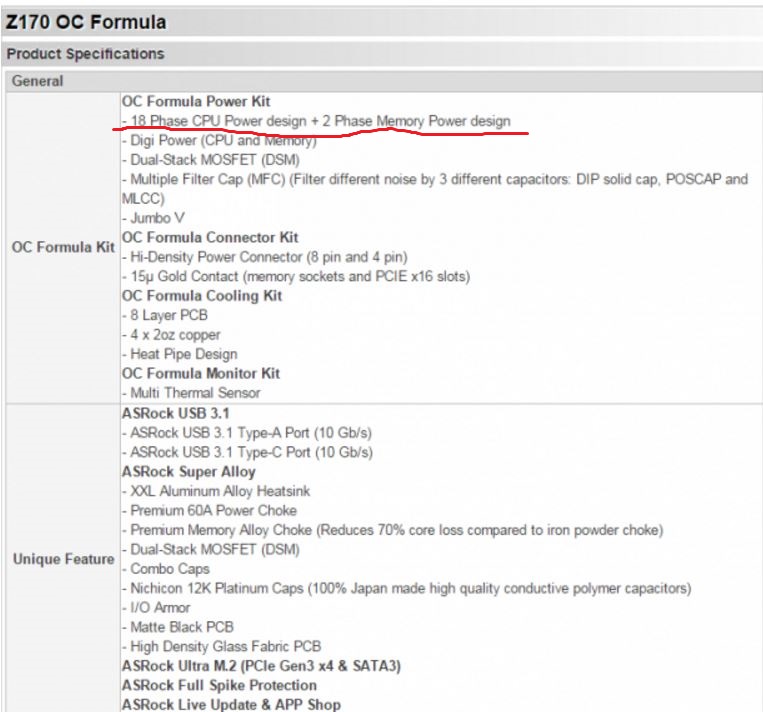This screenshot has width=763, height=712.
Task: Click the 'Unique Feature' row label
Action: 64,559
